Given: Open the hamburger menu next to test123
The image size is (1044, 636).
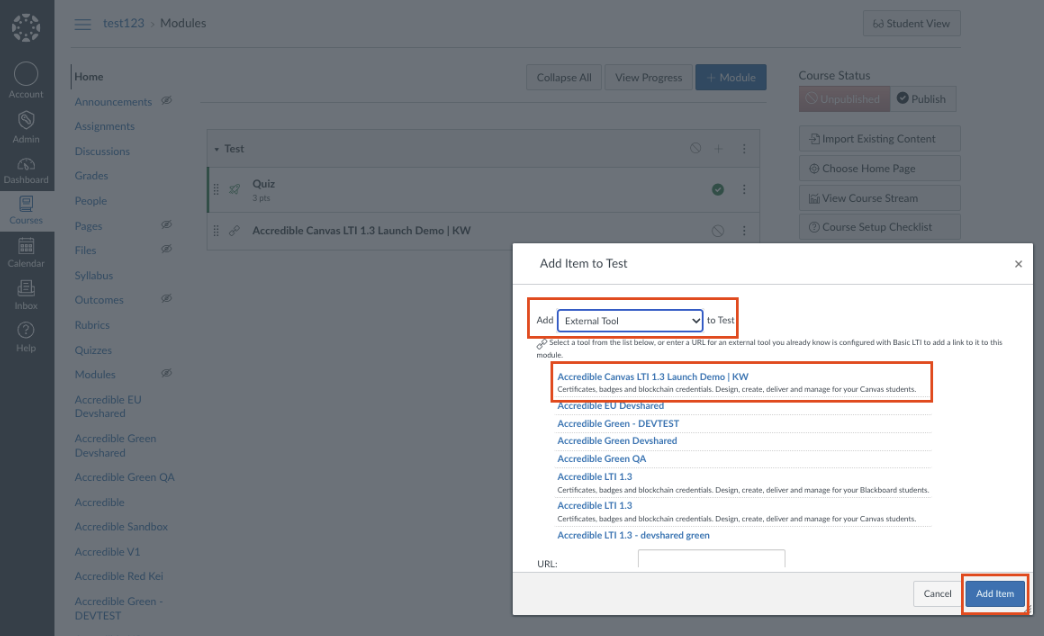Looking at the screenshot, I should pos(81,22).
